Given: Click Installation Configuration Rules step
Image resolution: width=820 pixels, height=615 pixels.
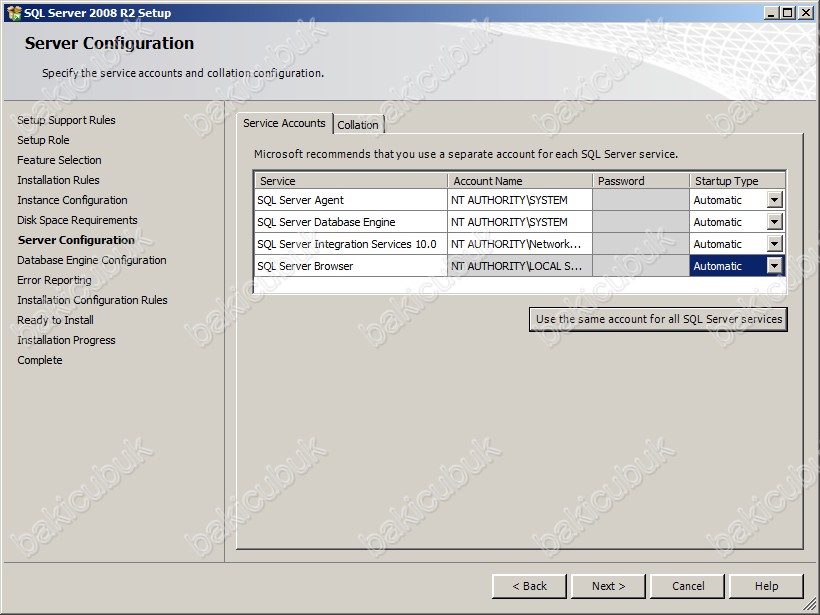Looking at the screenshot, I should coord(92,300).
